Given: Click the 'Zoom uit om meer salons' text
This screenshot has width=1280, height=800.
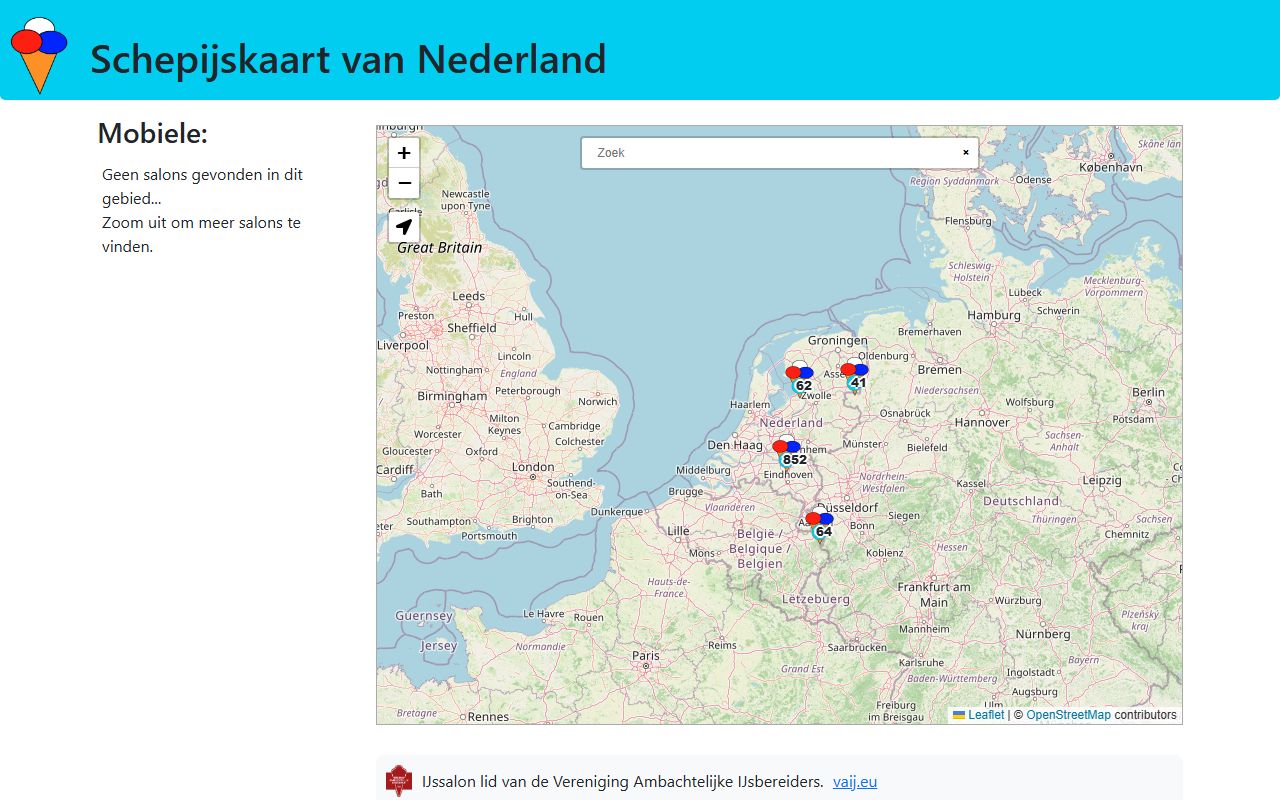Looking at the screenshot, I should (201, 234).
